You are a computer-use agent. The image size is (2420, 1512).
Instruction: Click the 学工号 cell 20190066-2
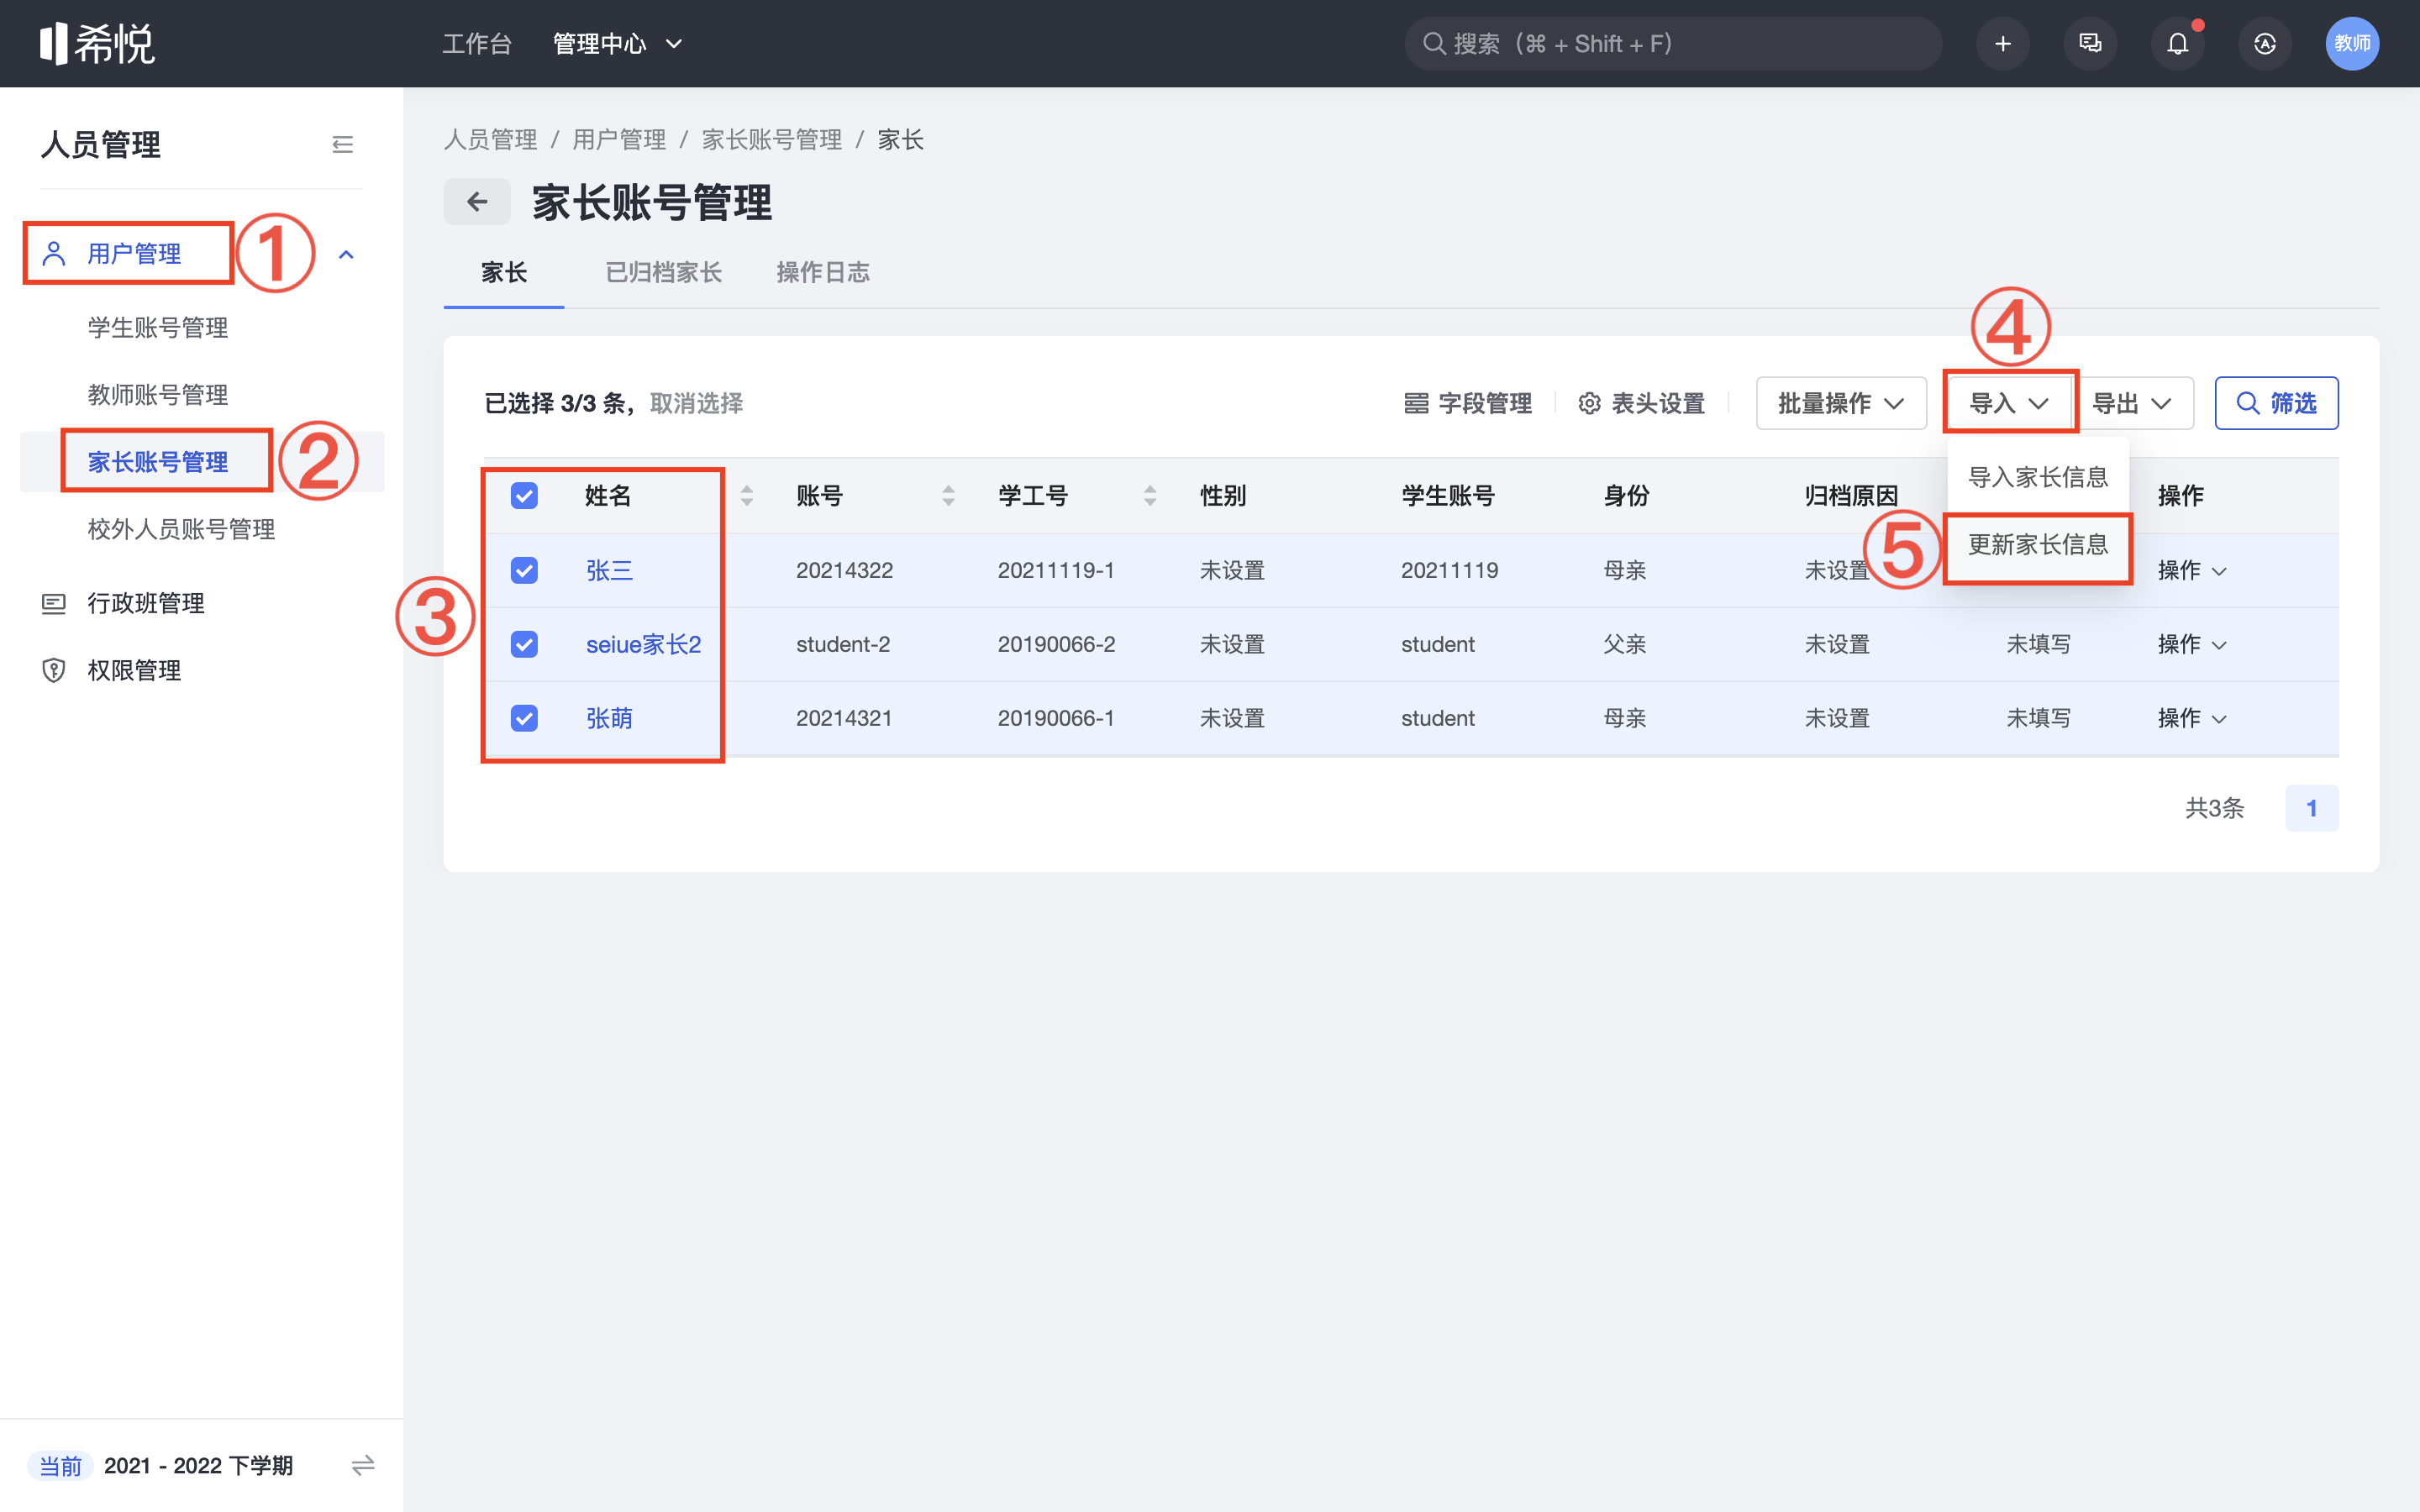point(1056,644)
